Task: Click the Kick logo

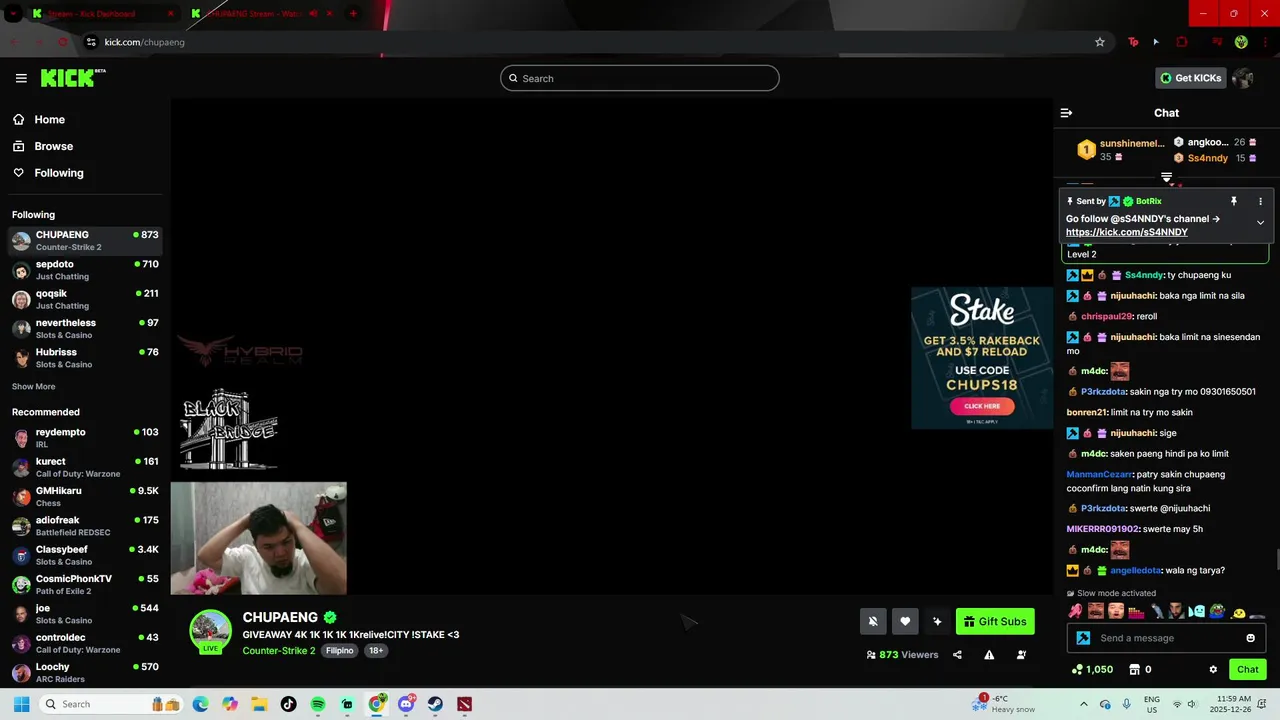Action: click(x=73, y=78)
